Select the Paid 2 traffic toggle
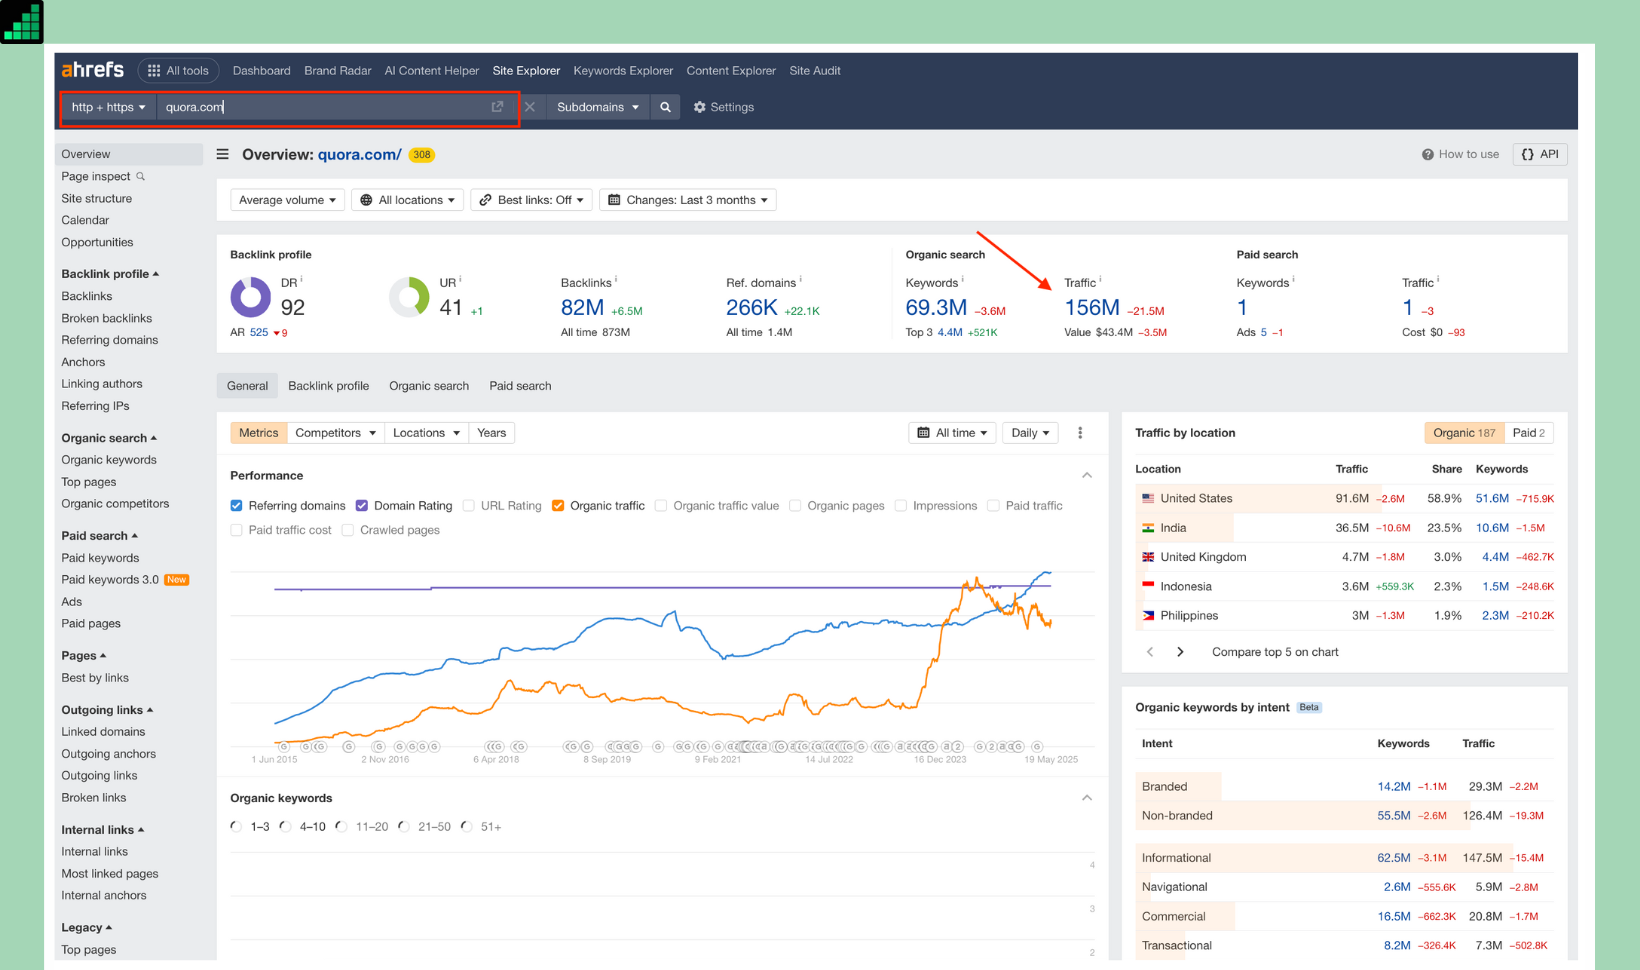 tap(1529, 433)
